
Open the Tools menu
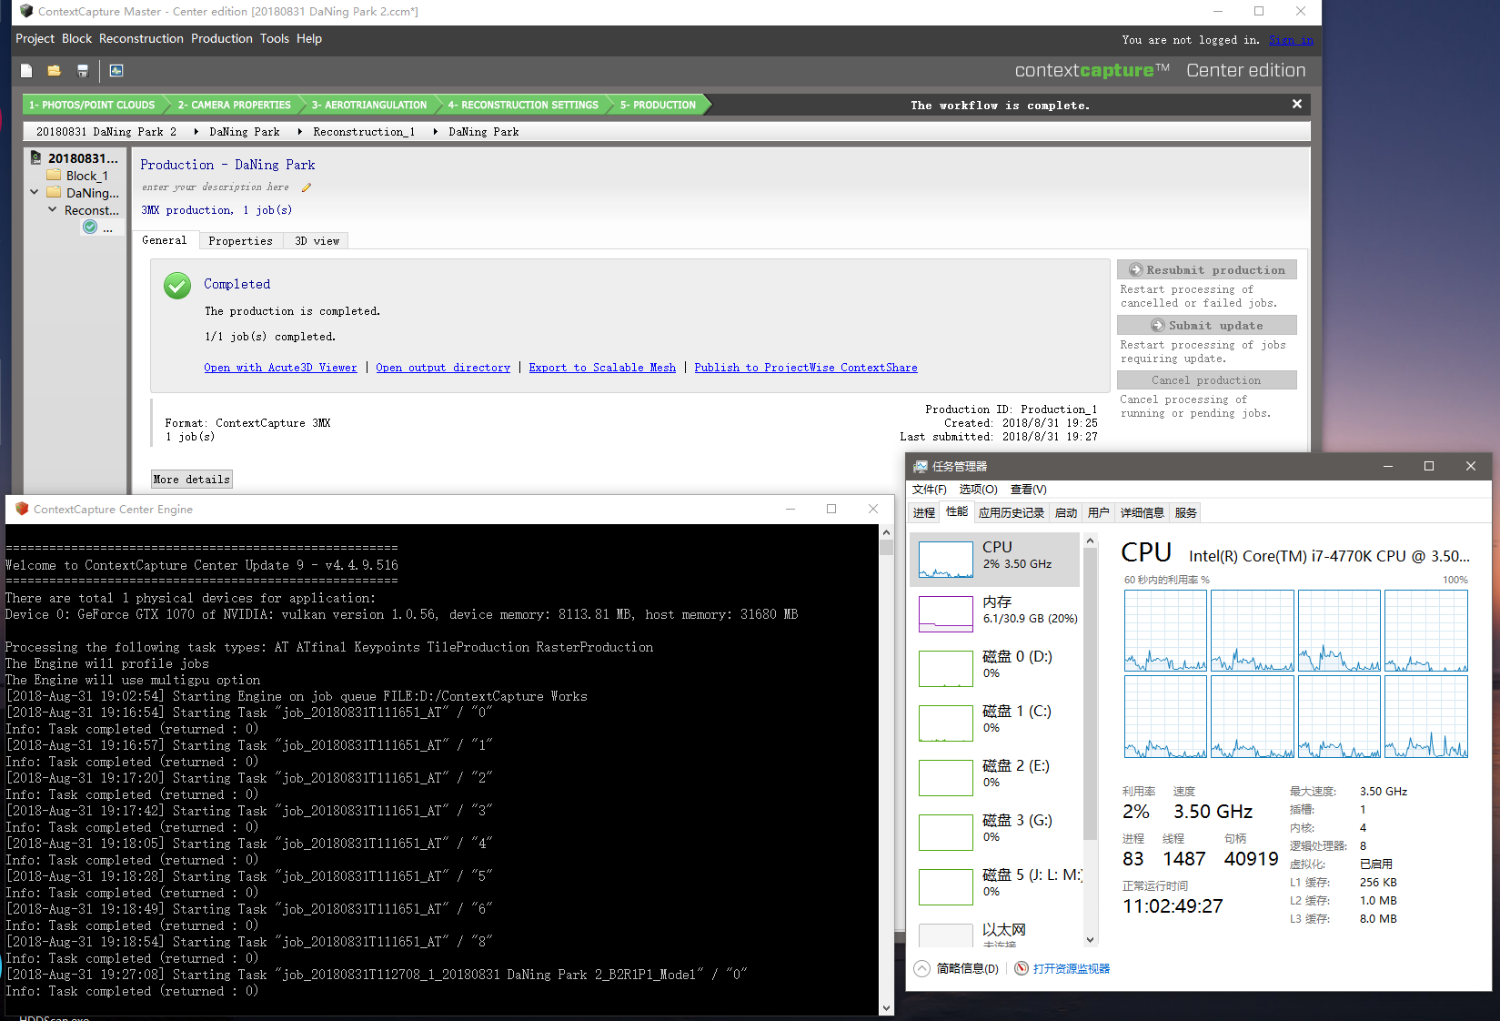pos(275,39)
